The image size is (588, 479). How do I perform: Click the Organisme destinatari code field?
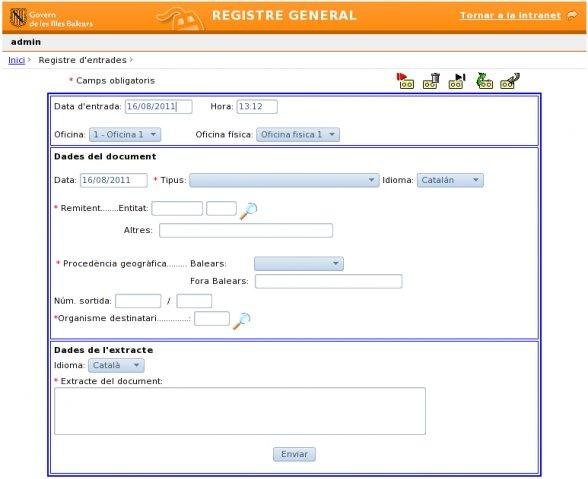(212, 318)
